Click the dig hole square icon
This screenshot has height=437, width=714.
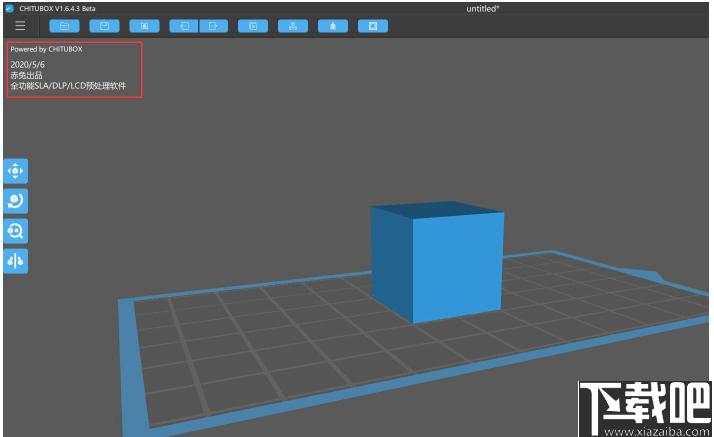pos(373,26)
